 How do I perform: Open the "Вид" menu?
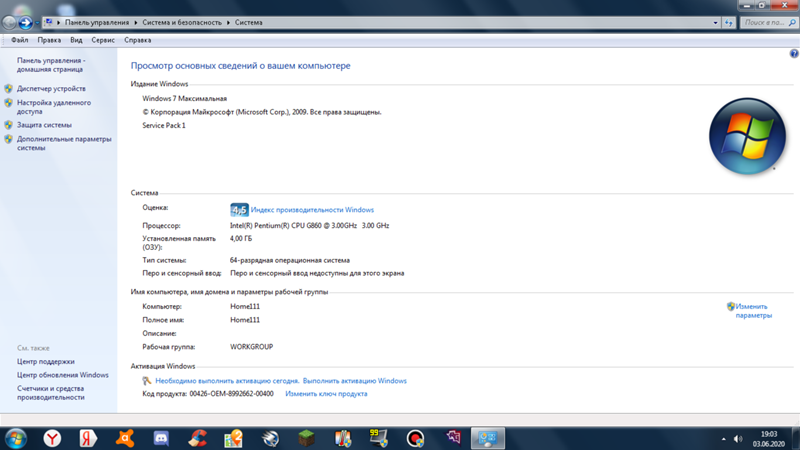point(76,40)
